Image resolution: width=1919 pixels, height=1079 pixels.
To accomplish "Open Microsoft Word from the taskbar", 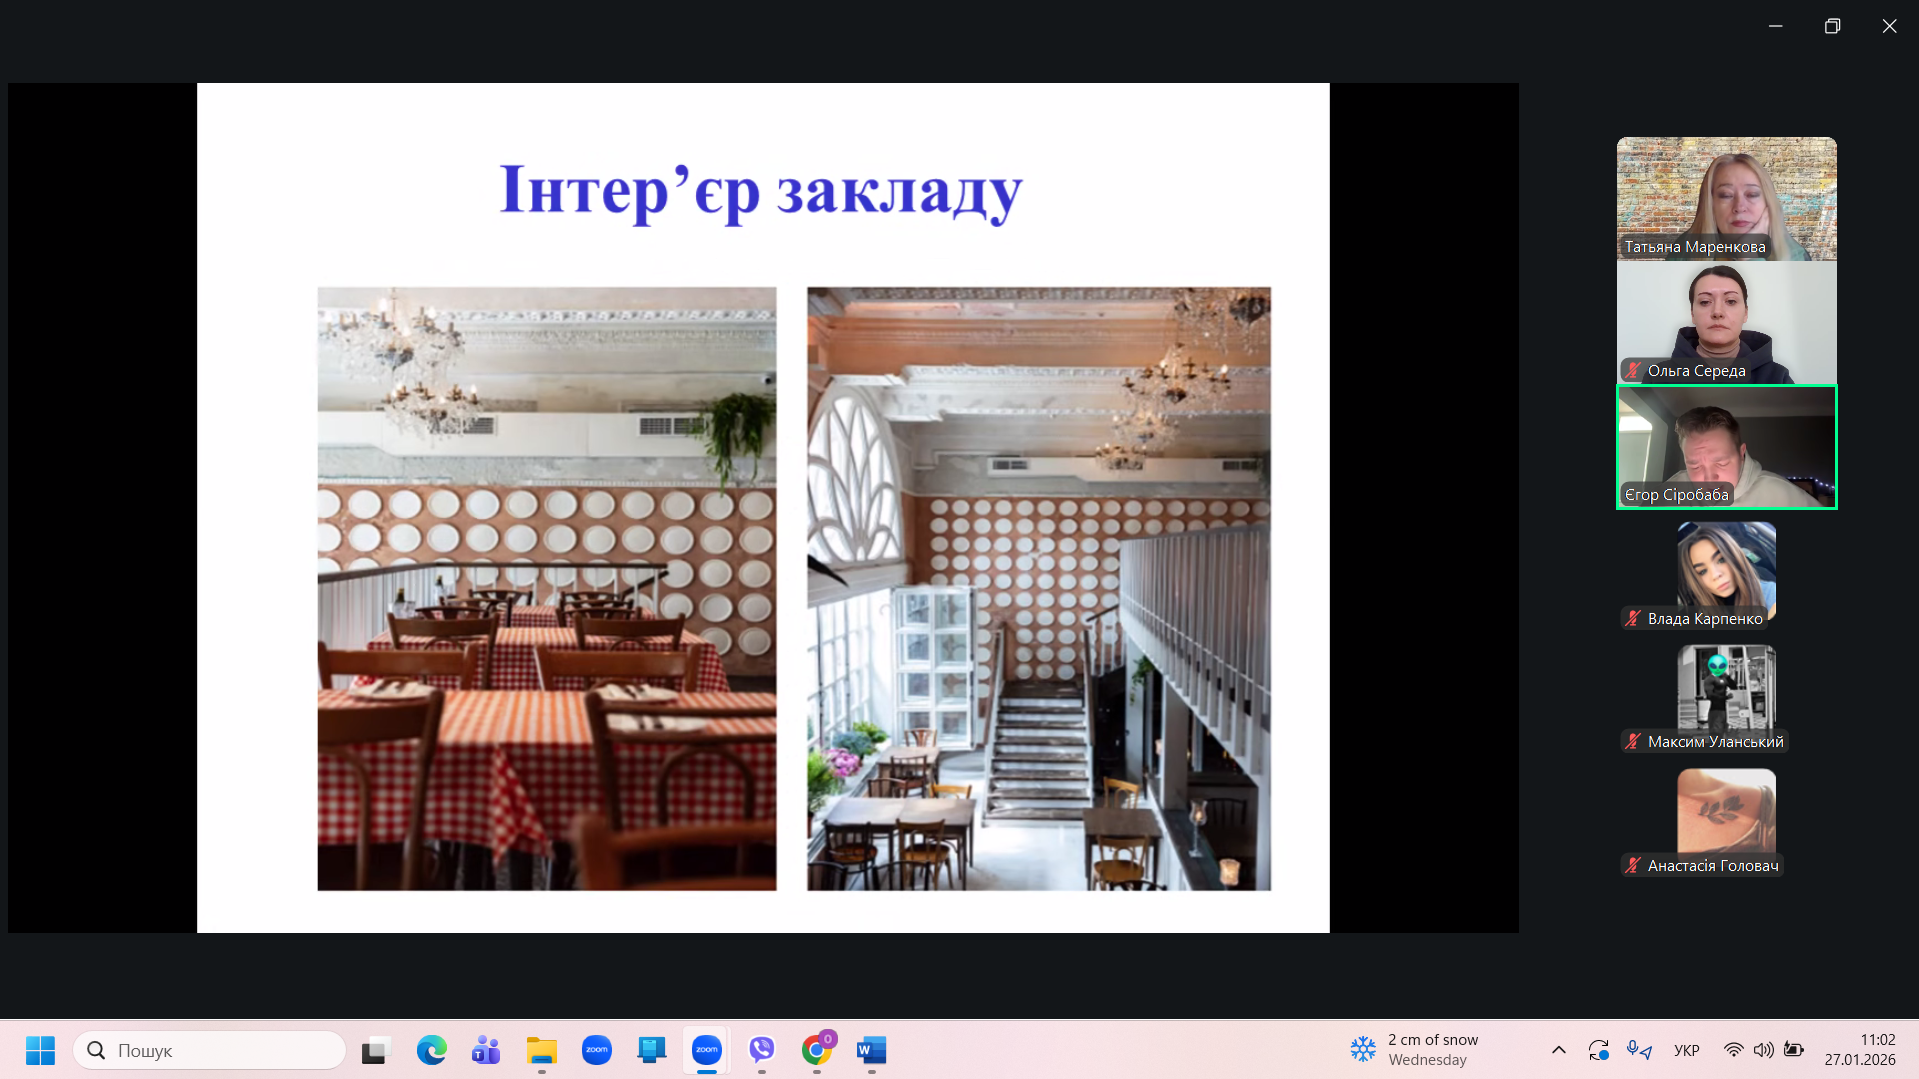I will click(871, 1050).
